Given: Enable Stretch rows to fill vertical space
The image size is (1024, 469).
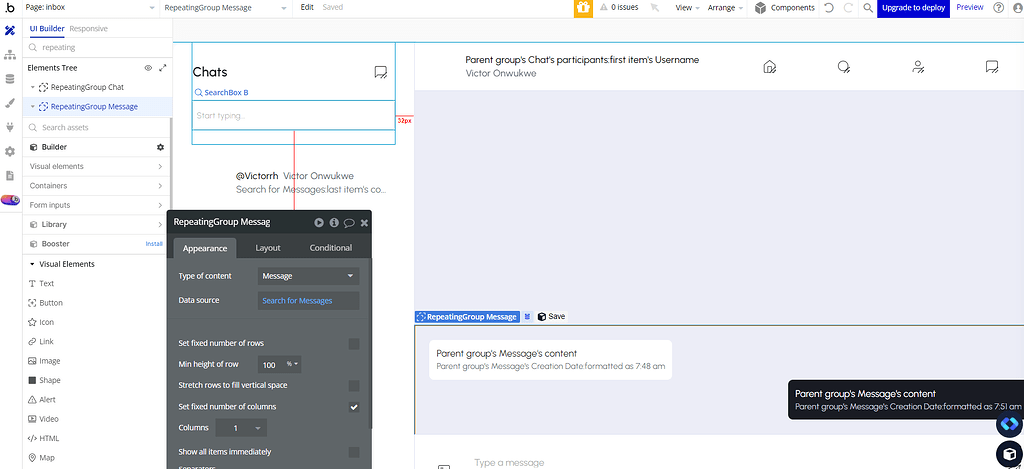Looking at the screenshot, I should (354, 385).
